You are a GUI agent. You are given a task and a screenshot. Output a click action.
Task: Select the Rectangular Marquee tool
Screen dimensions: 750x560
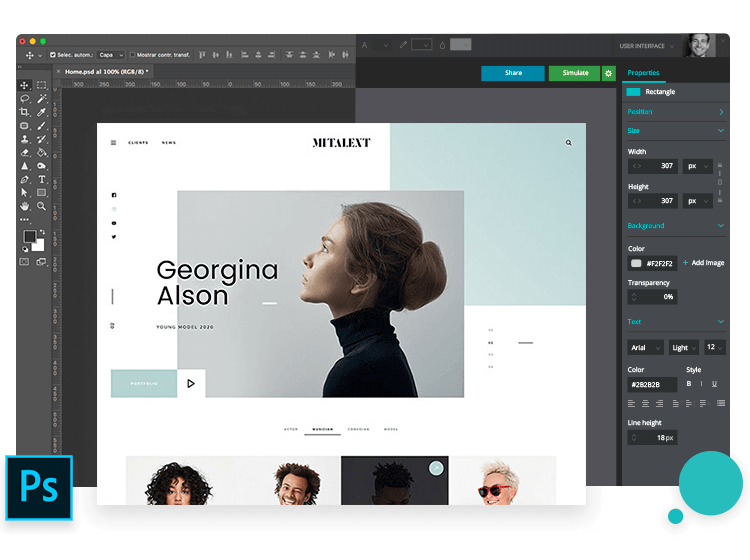(42, 85)
